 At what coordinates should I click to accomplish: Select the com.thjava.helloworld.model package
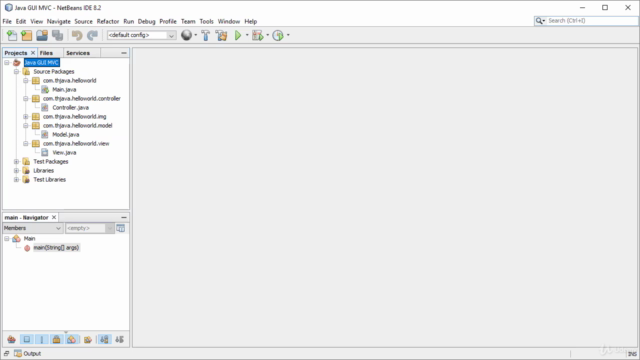point(78,125)
